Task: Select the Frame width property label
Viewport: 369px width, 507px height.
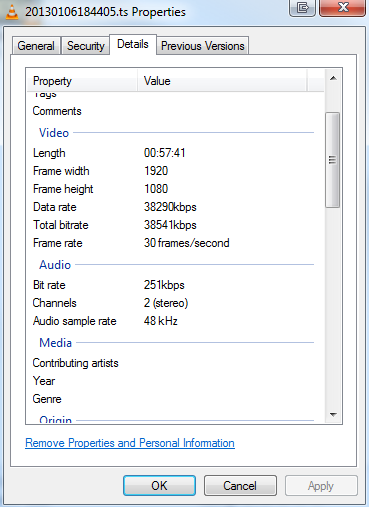Action: click(61, 171)
